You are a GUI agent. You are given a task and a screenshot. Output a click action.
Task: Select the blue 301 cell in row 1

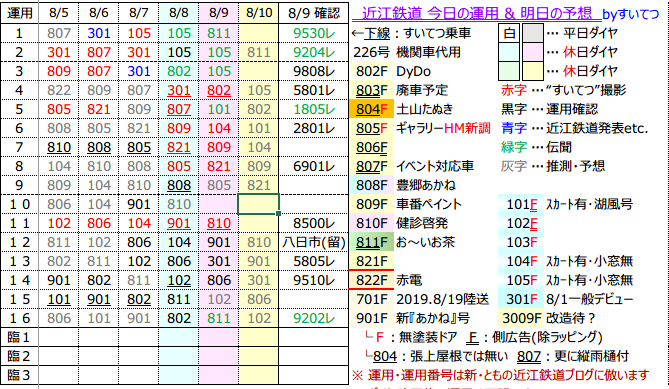point(99,33)
